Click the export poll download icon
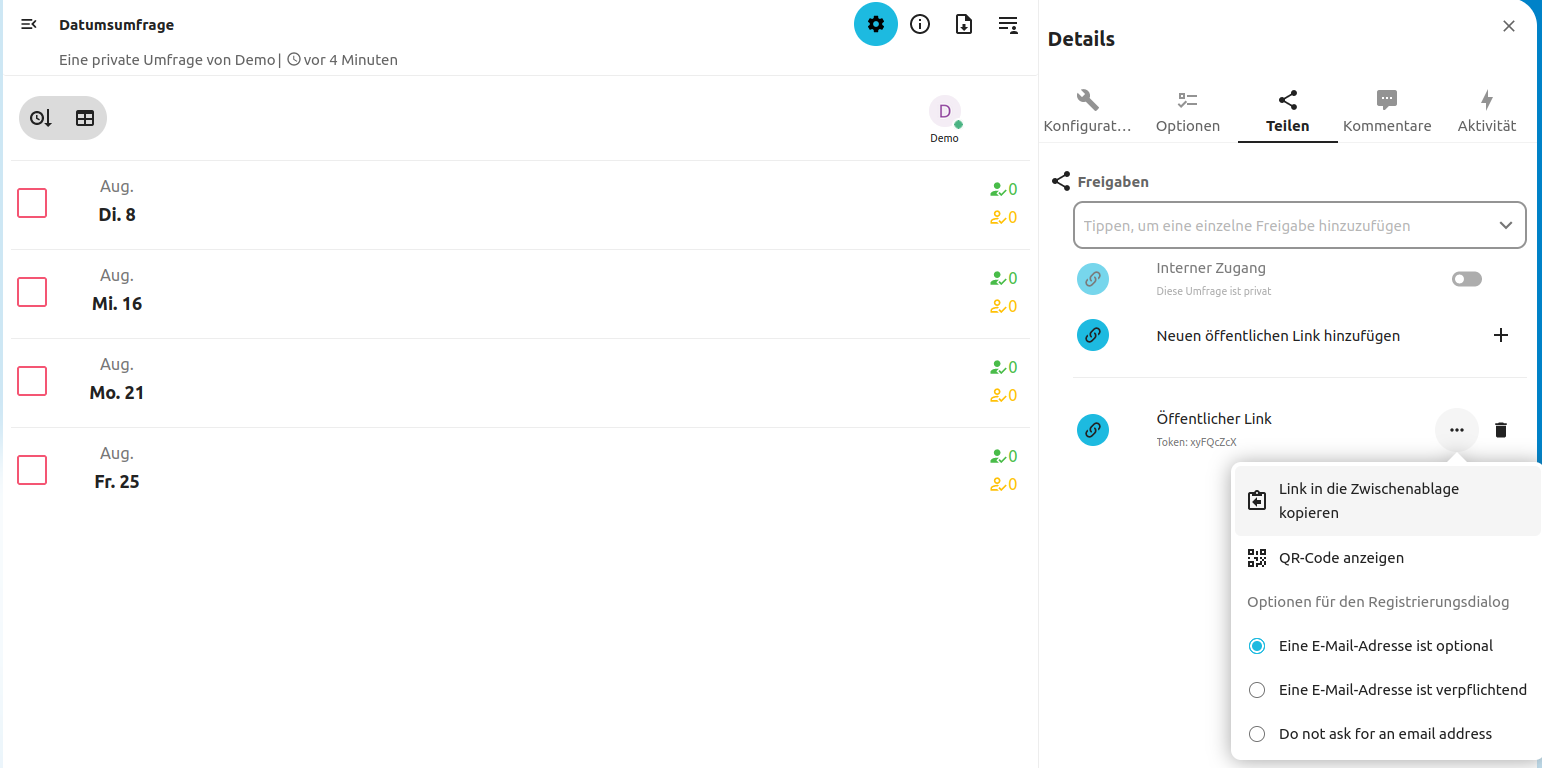This screenshot has height=768, width=1542. (964, 24)
